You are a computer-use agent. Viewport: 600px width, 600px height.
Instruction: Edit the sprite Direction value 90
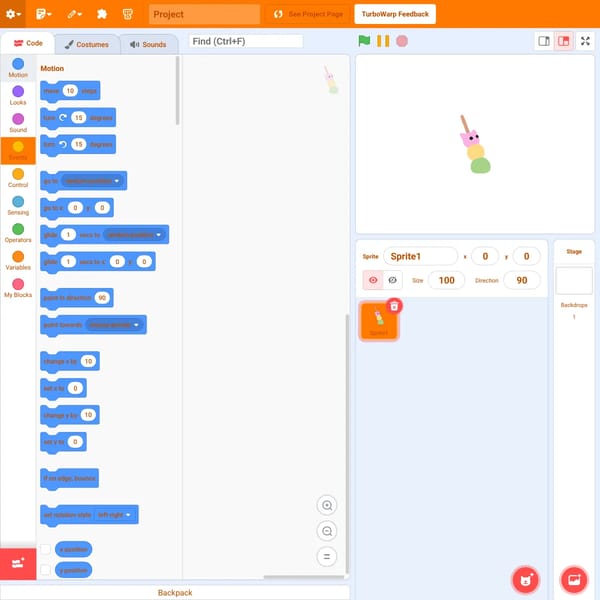click(x=522, y=280)
